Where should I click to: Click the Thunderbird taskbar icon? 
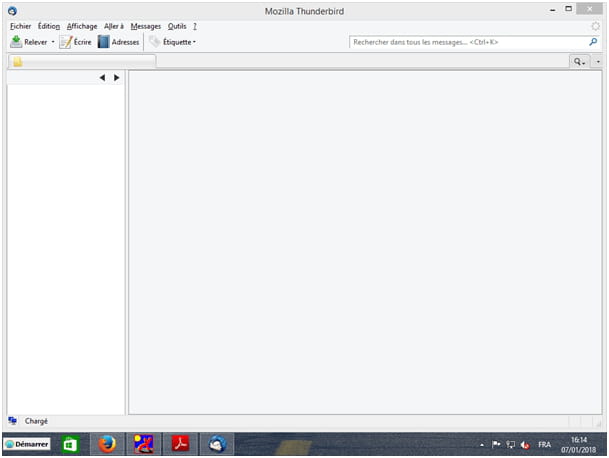(x=217, y=444)
